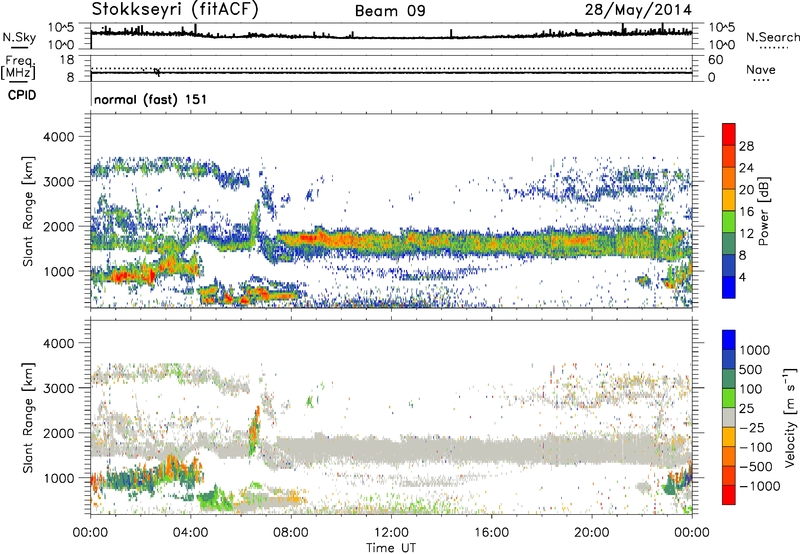Viewport: 800px width, 554px height.
Task: Click the 3000 tick in the velocity panel
Action: click(x=58, y=388)
